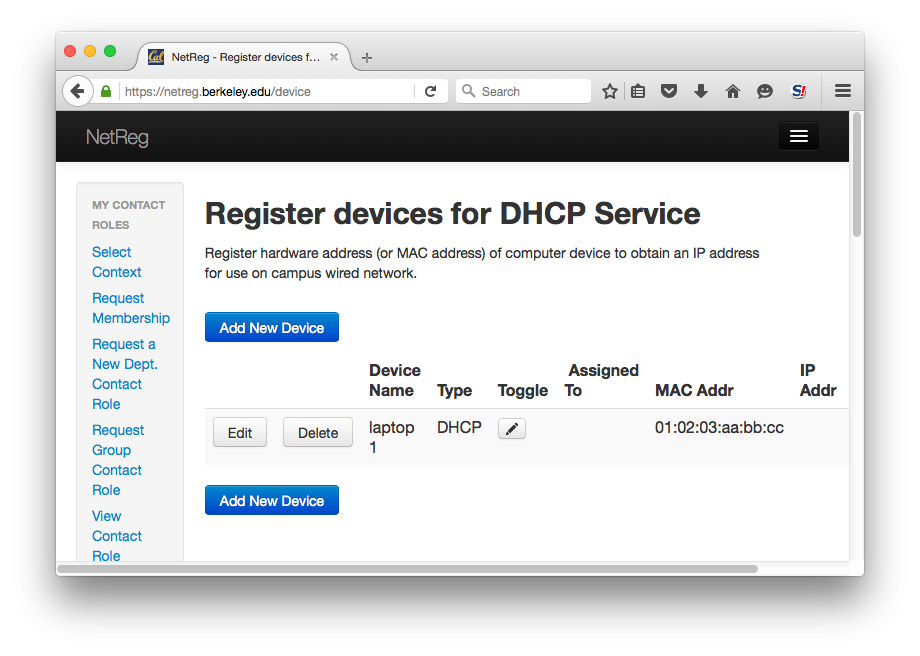Image resolution: width=920 pixels, height=656 pixels.
Task: Click the magnifier icon in search box
Action: [x=468, y=91]
